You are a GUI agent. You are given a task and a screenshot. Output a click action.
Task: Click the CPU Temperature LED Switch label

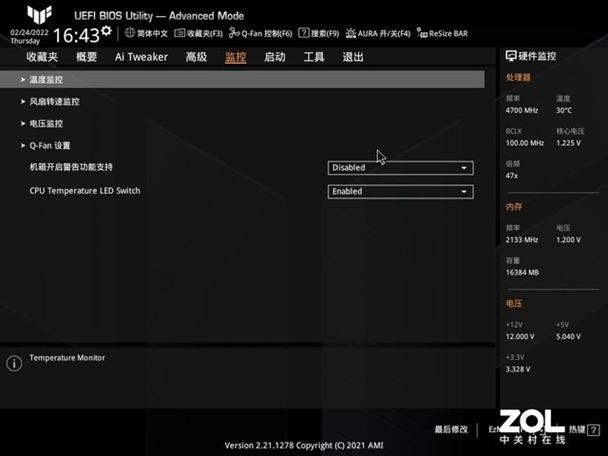coord(85,191)
